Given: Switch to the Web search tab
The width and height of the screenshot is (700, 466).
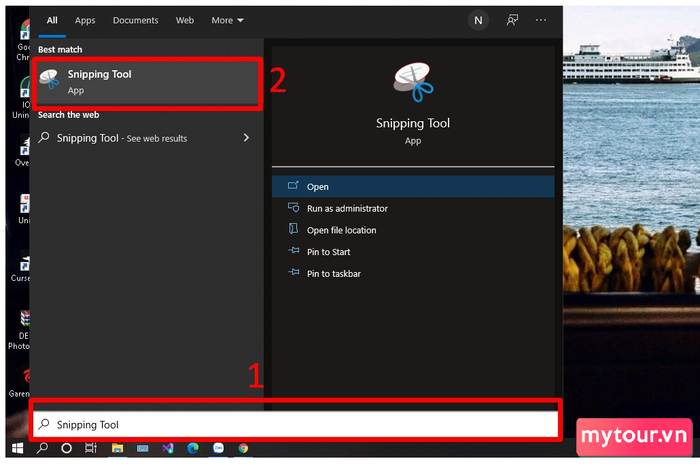Looking at the screenshot, I should pyautogui.click(x=184, y=21).
